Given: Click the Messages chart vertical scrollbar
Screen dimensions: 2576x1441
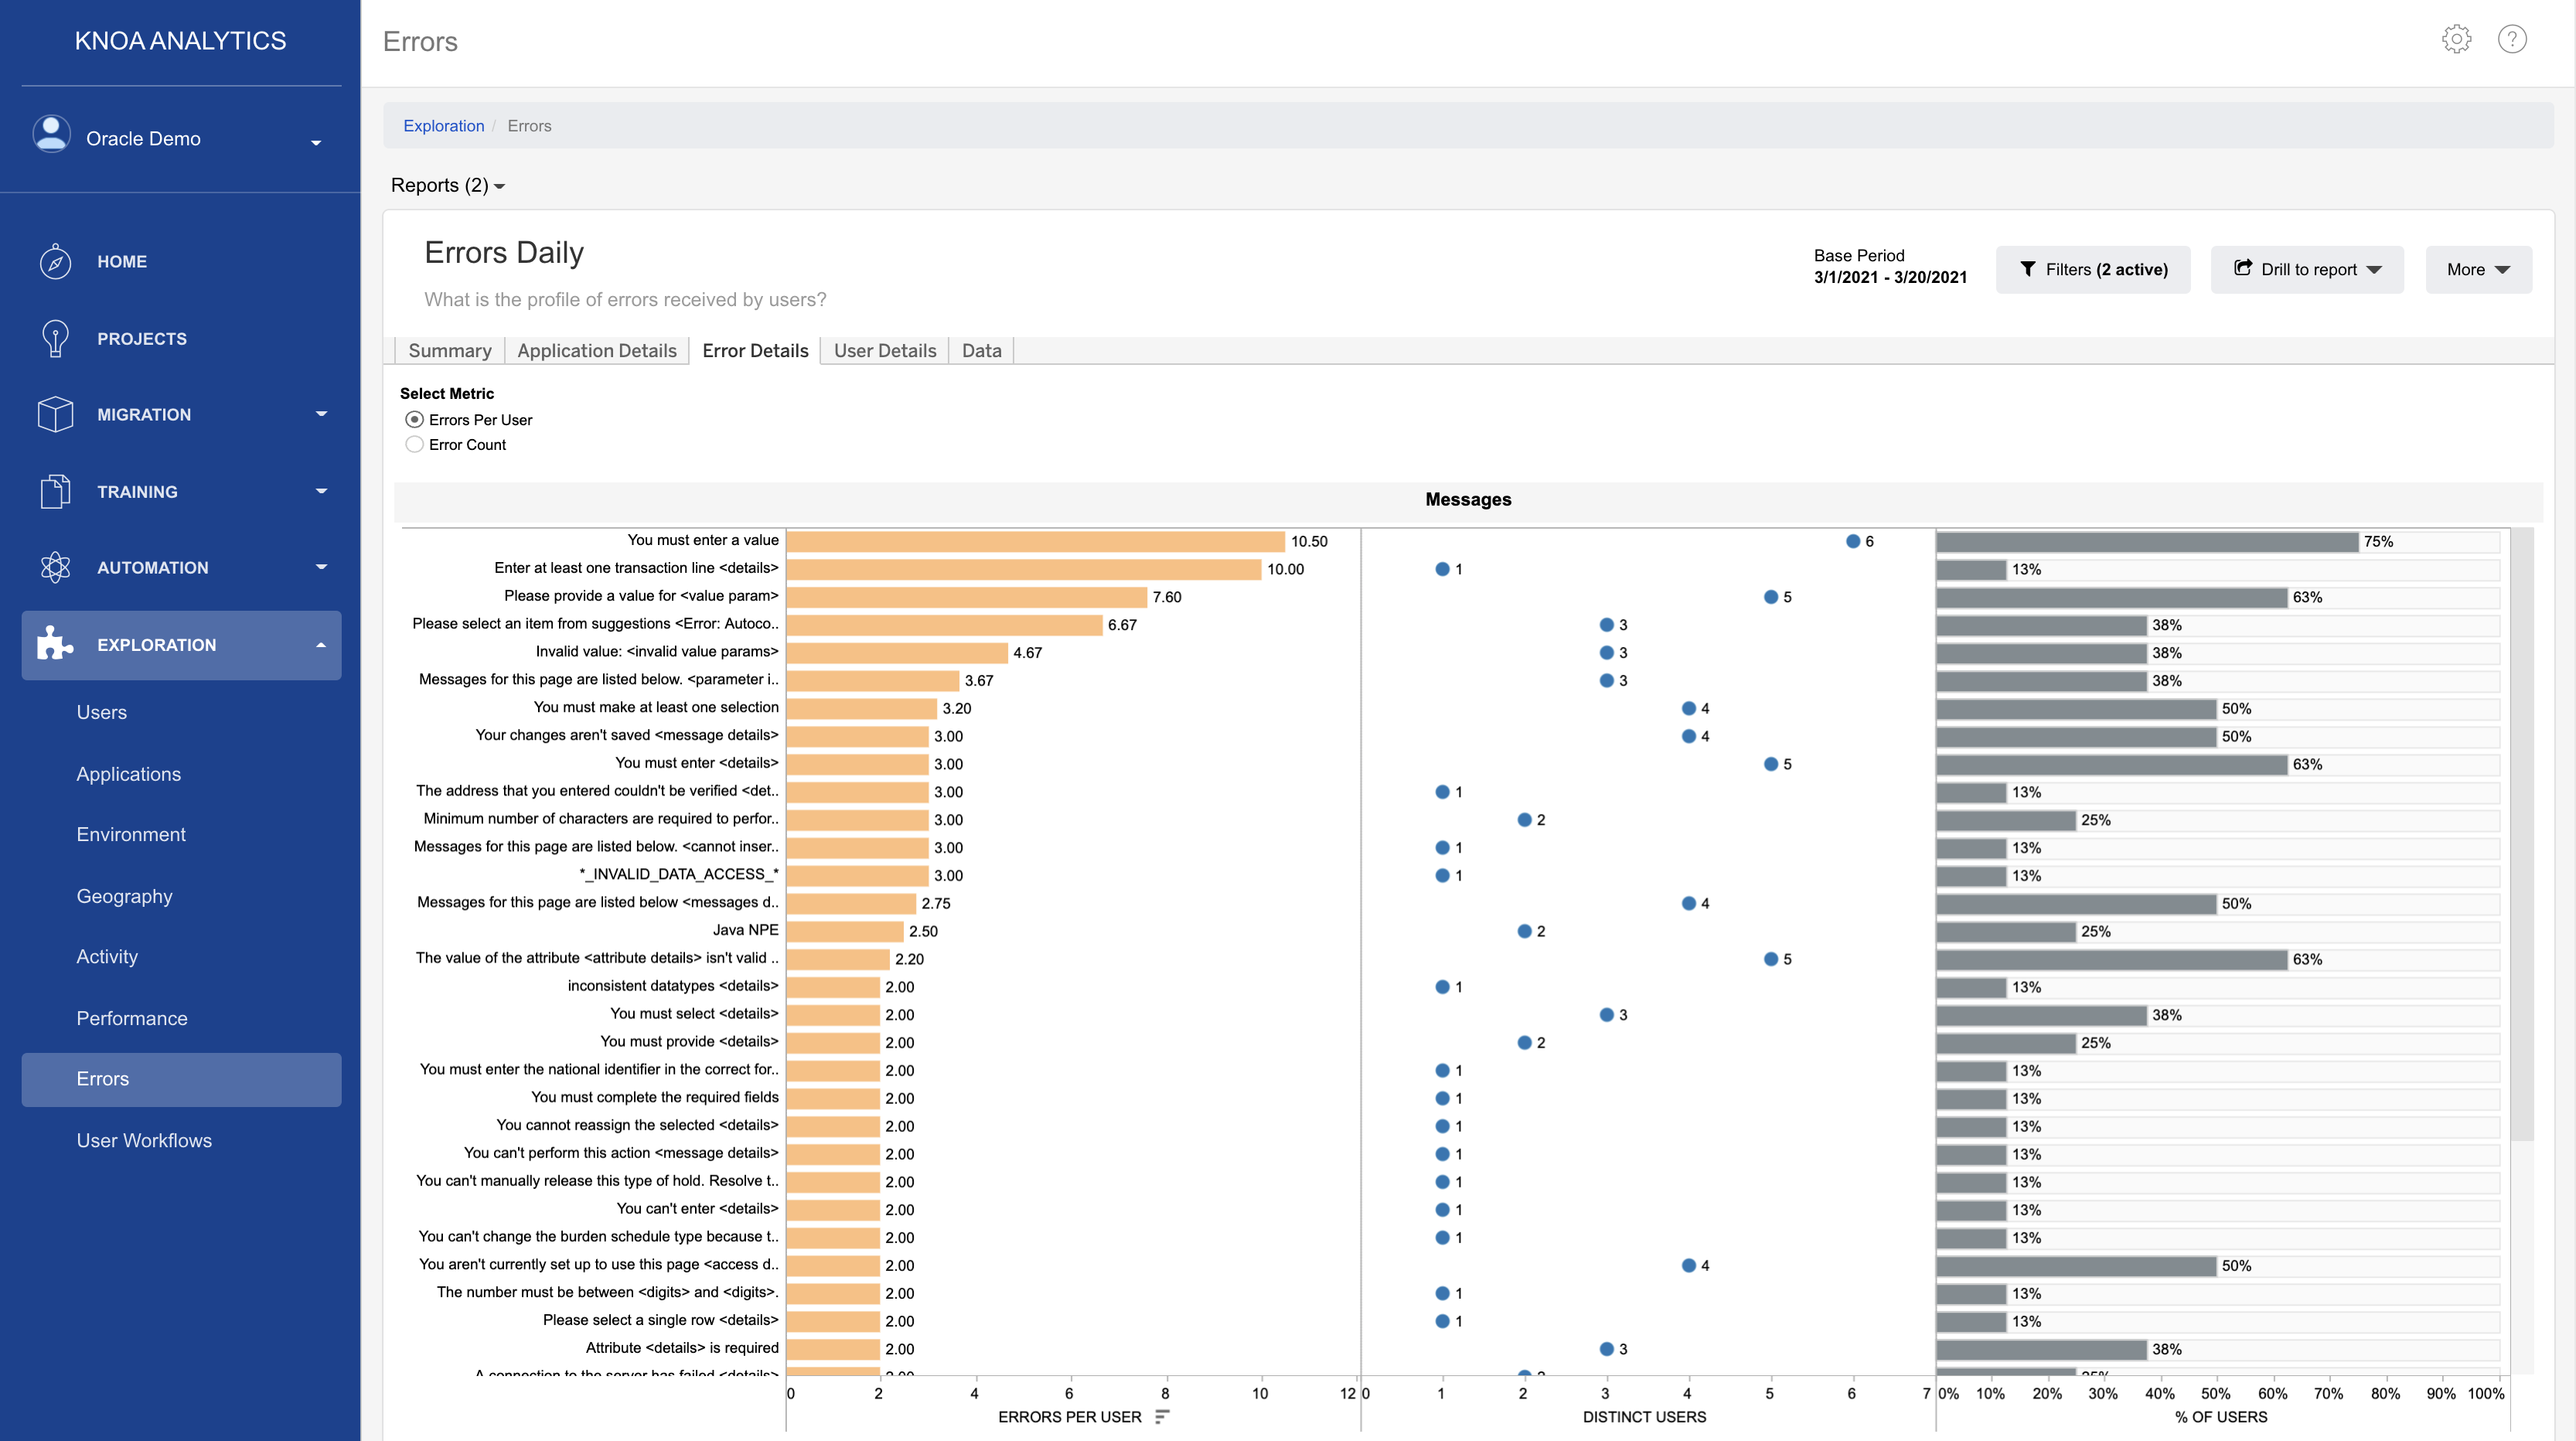Looking at the screenshot, I should click(2522, 834).
